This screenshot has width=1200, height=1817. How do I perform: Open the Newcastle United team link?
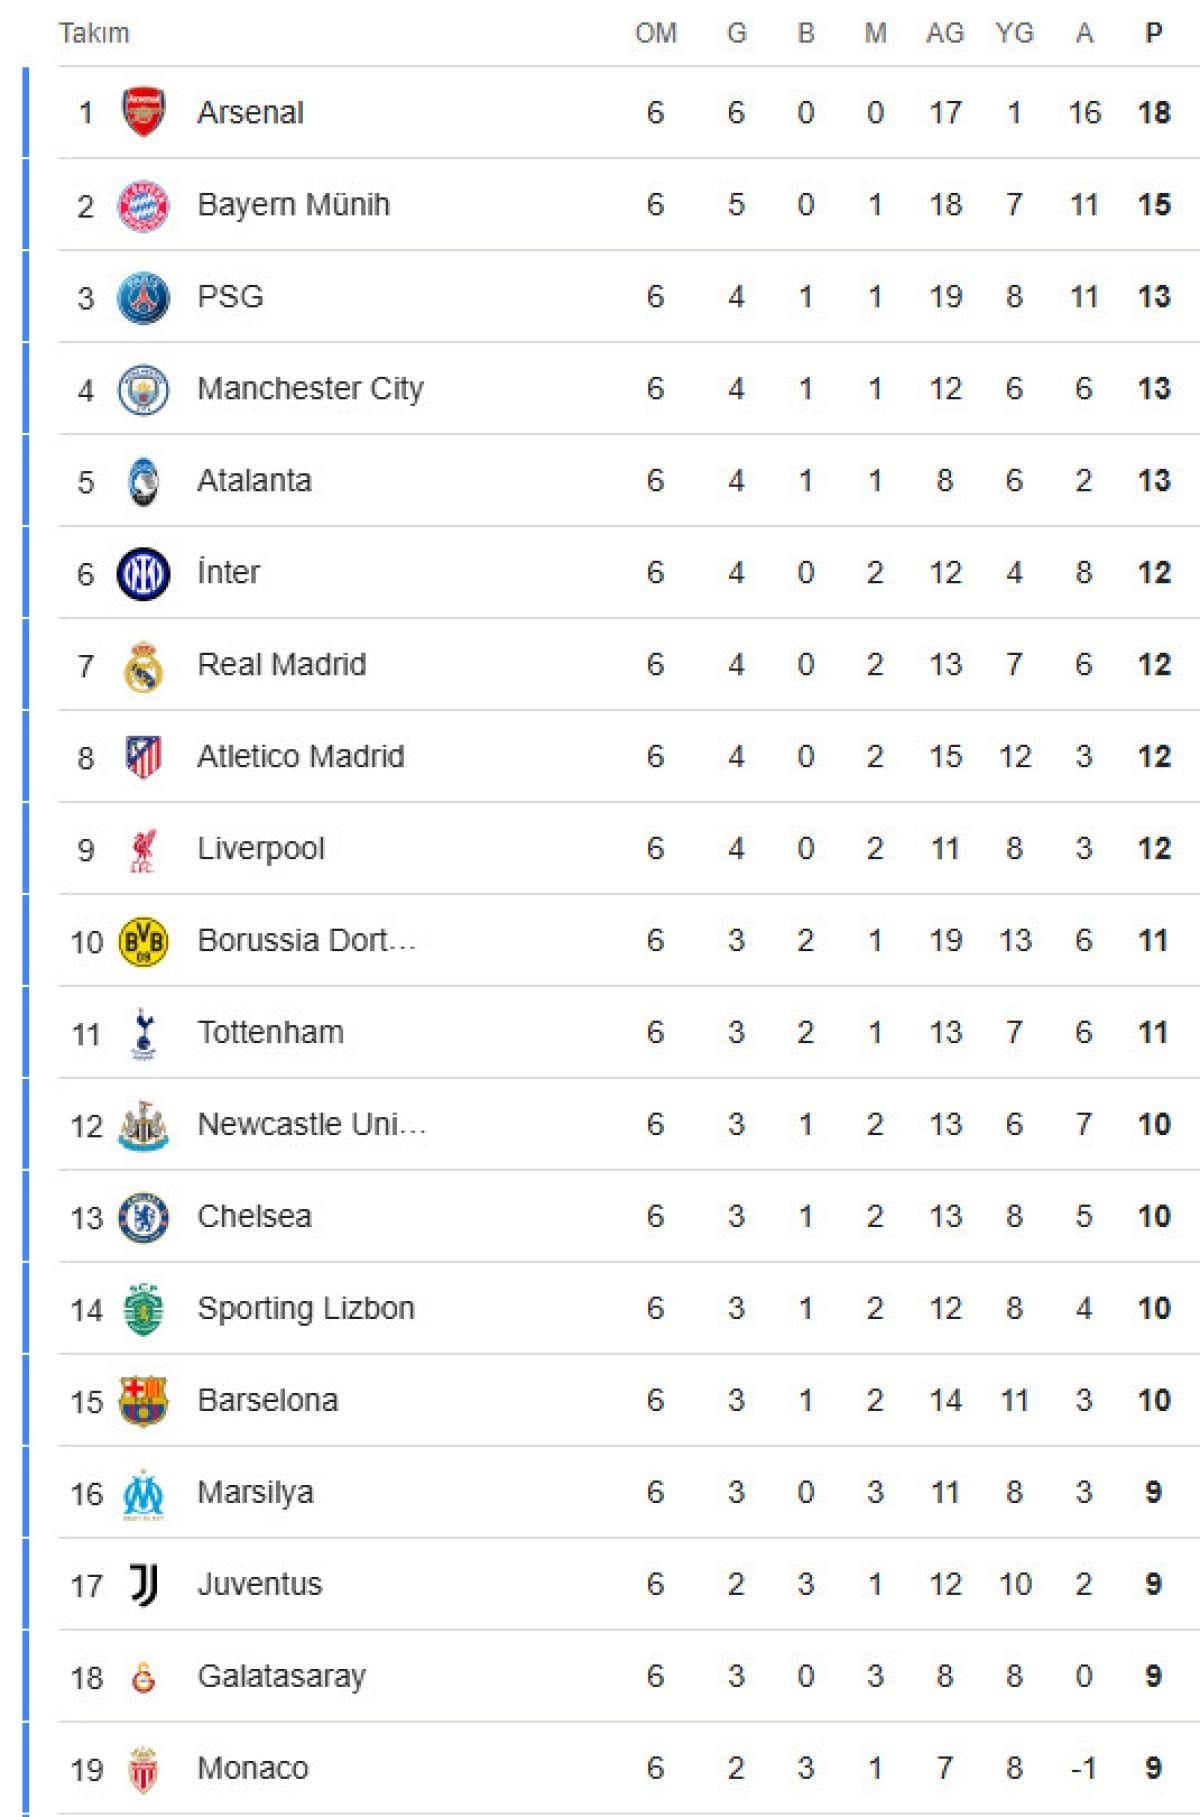[311, 1124]
